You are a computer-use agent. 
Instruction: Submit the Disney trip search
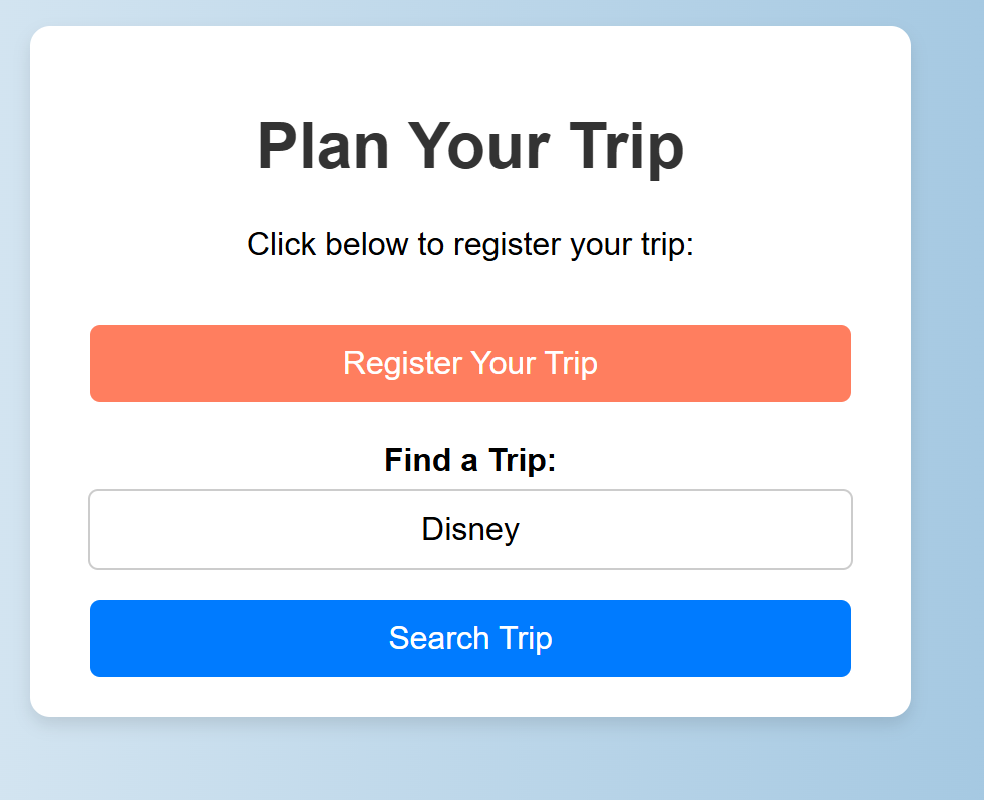click(470, 638)
